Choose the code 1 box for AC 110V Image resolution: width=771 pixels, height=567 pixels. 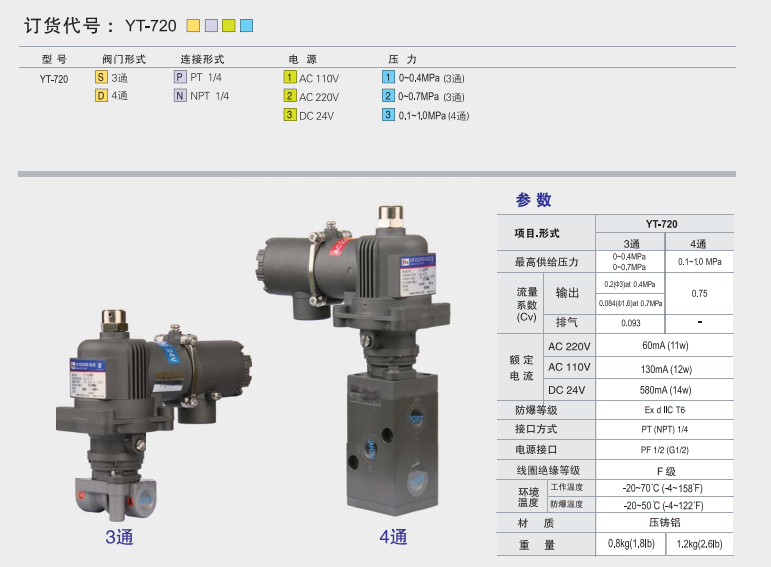pos(290,77)
